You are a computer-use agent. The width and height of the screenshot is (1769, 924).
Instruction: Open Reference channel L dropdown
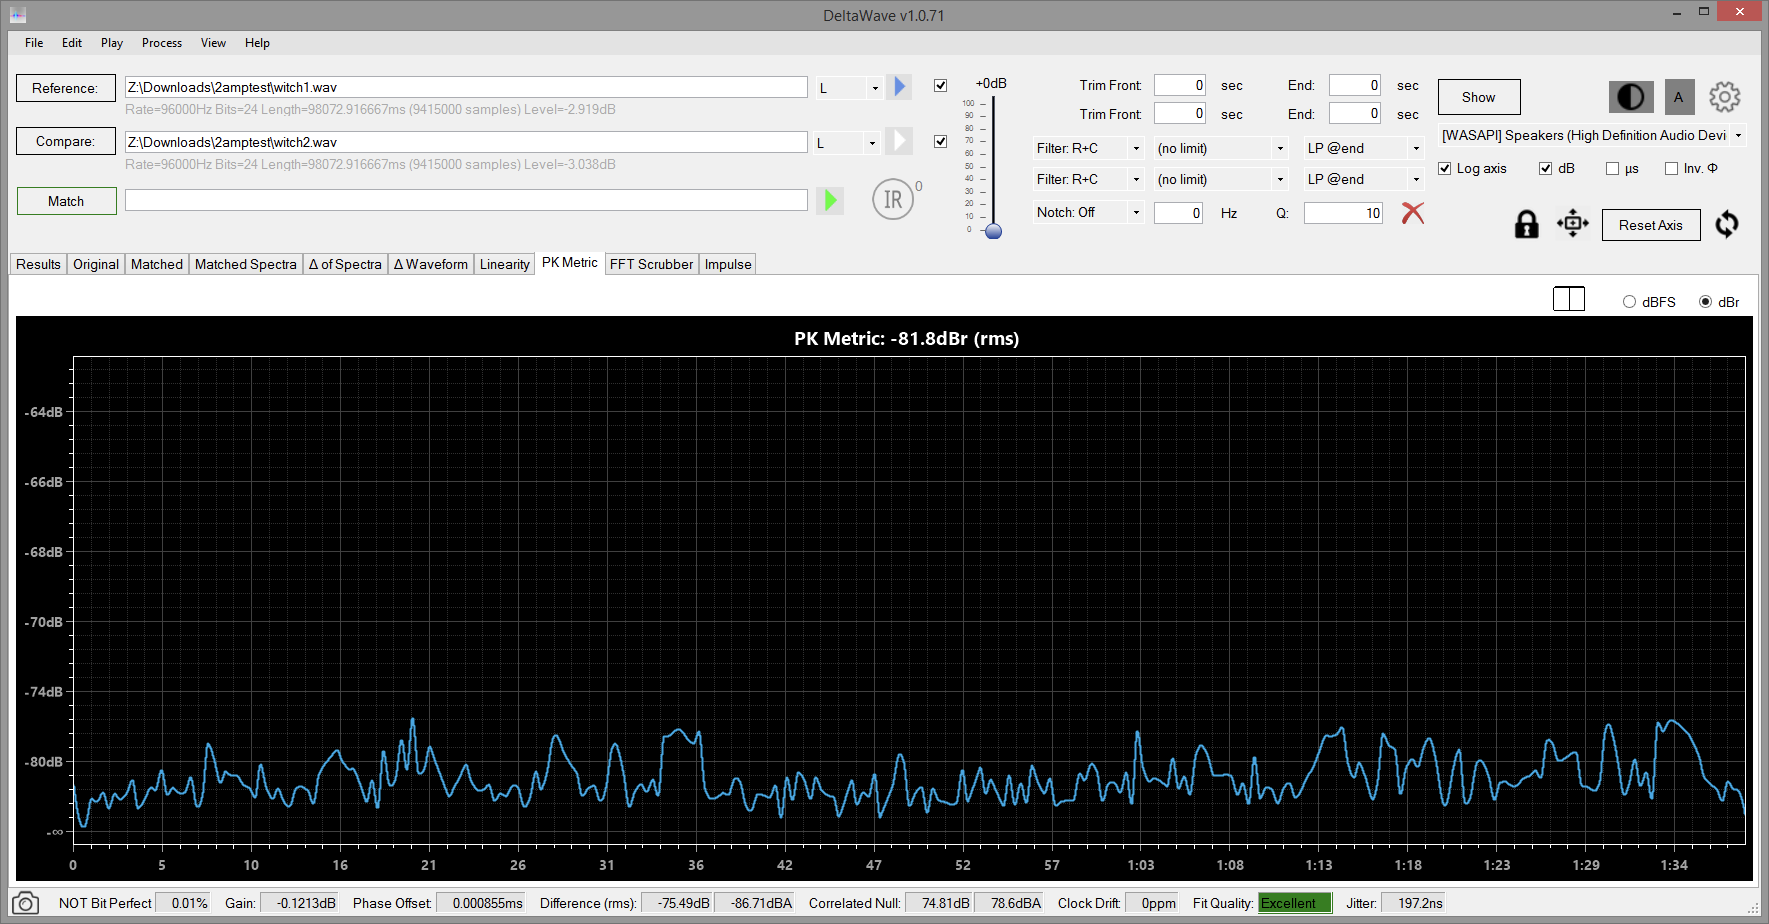point(849,88)
